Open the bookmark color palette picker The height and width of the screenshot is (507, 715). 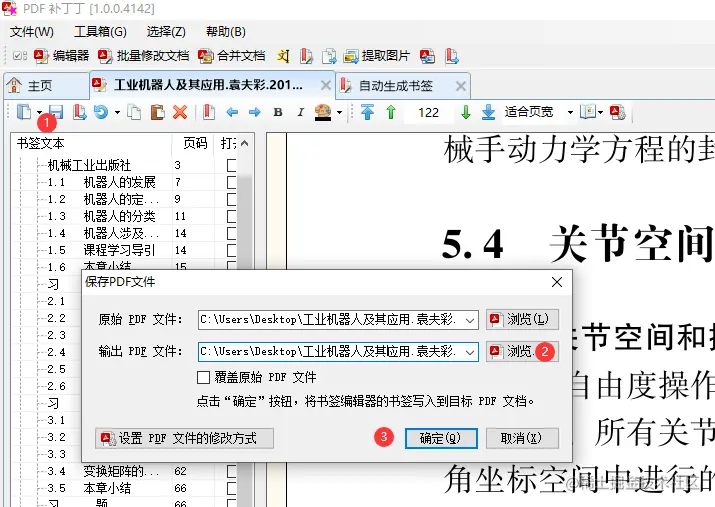323,112
